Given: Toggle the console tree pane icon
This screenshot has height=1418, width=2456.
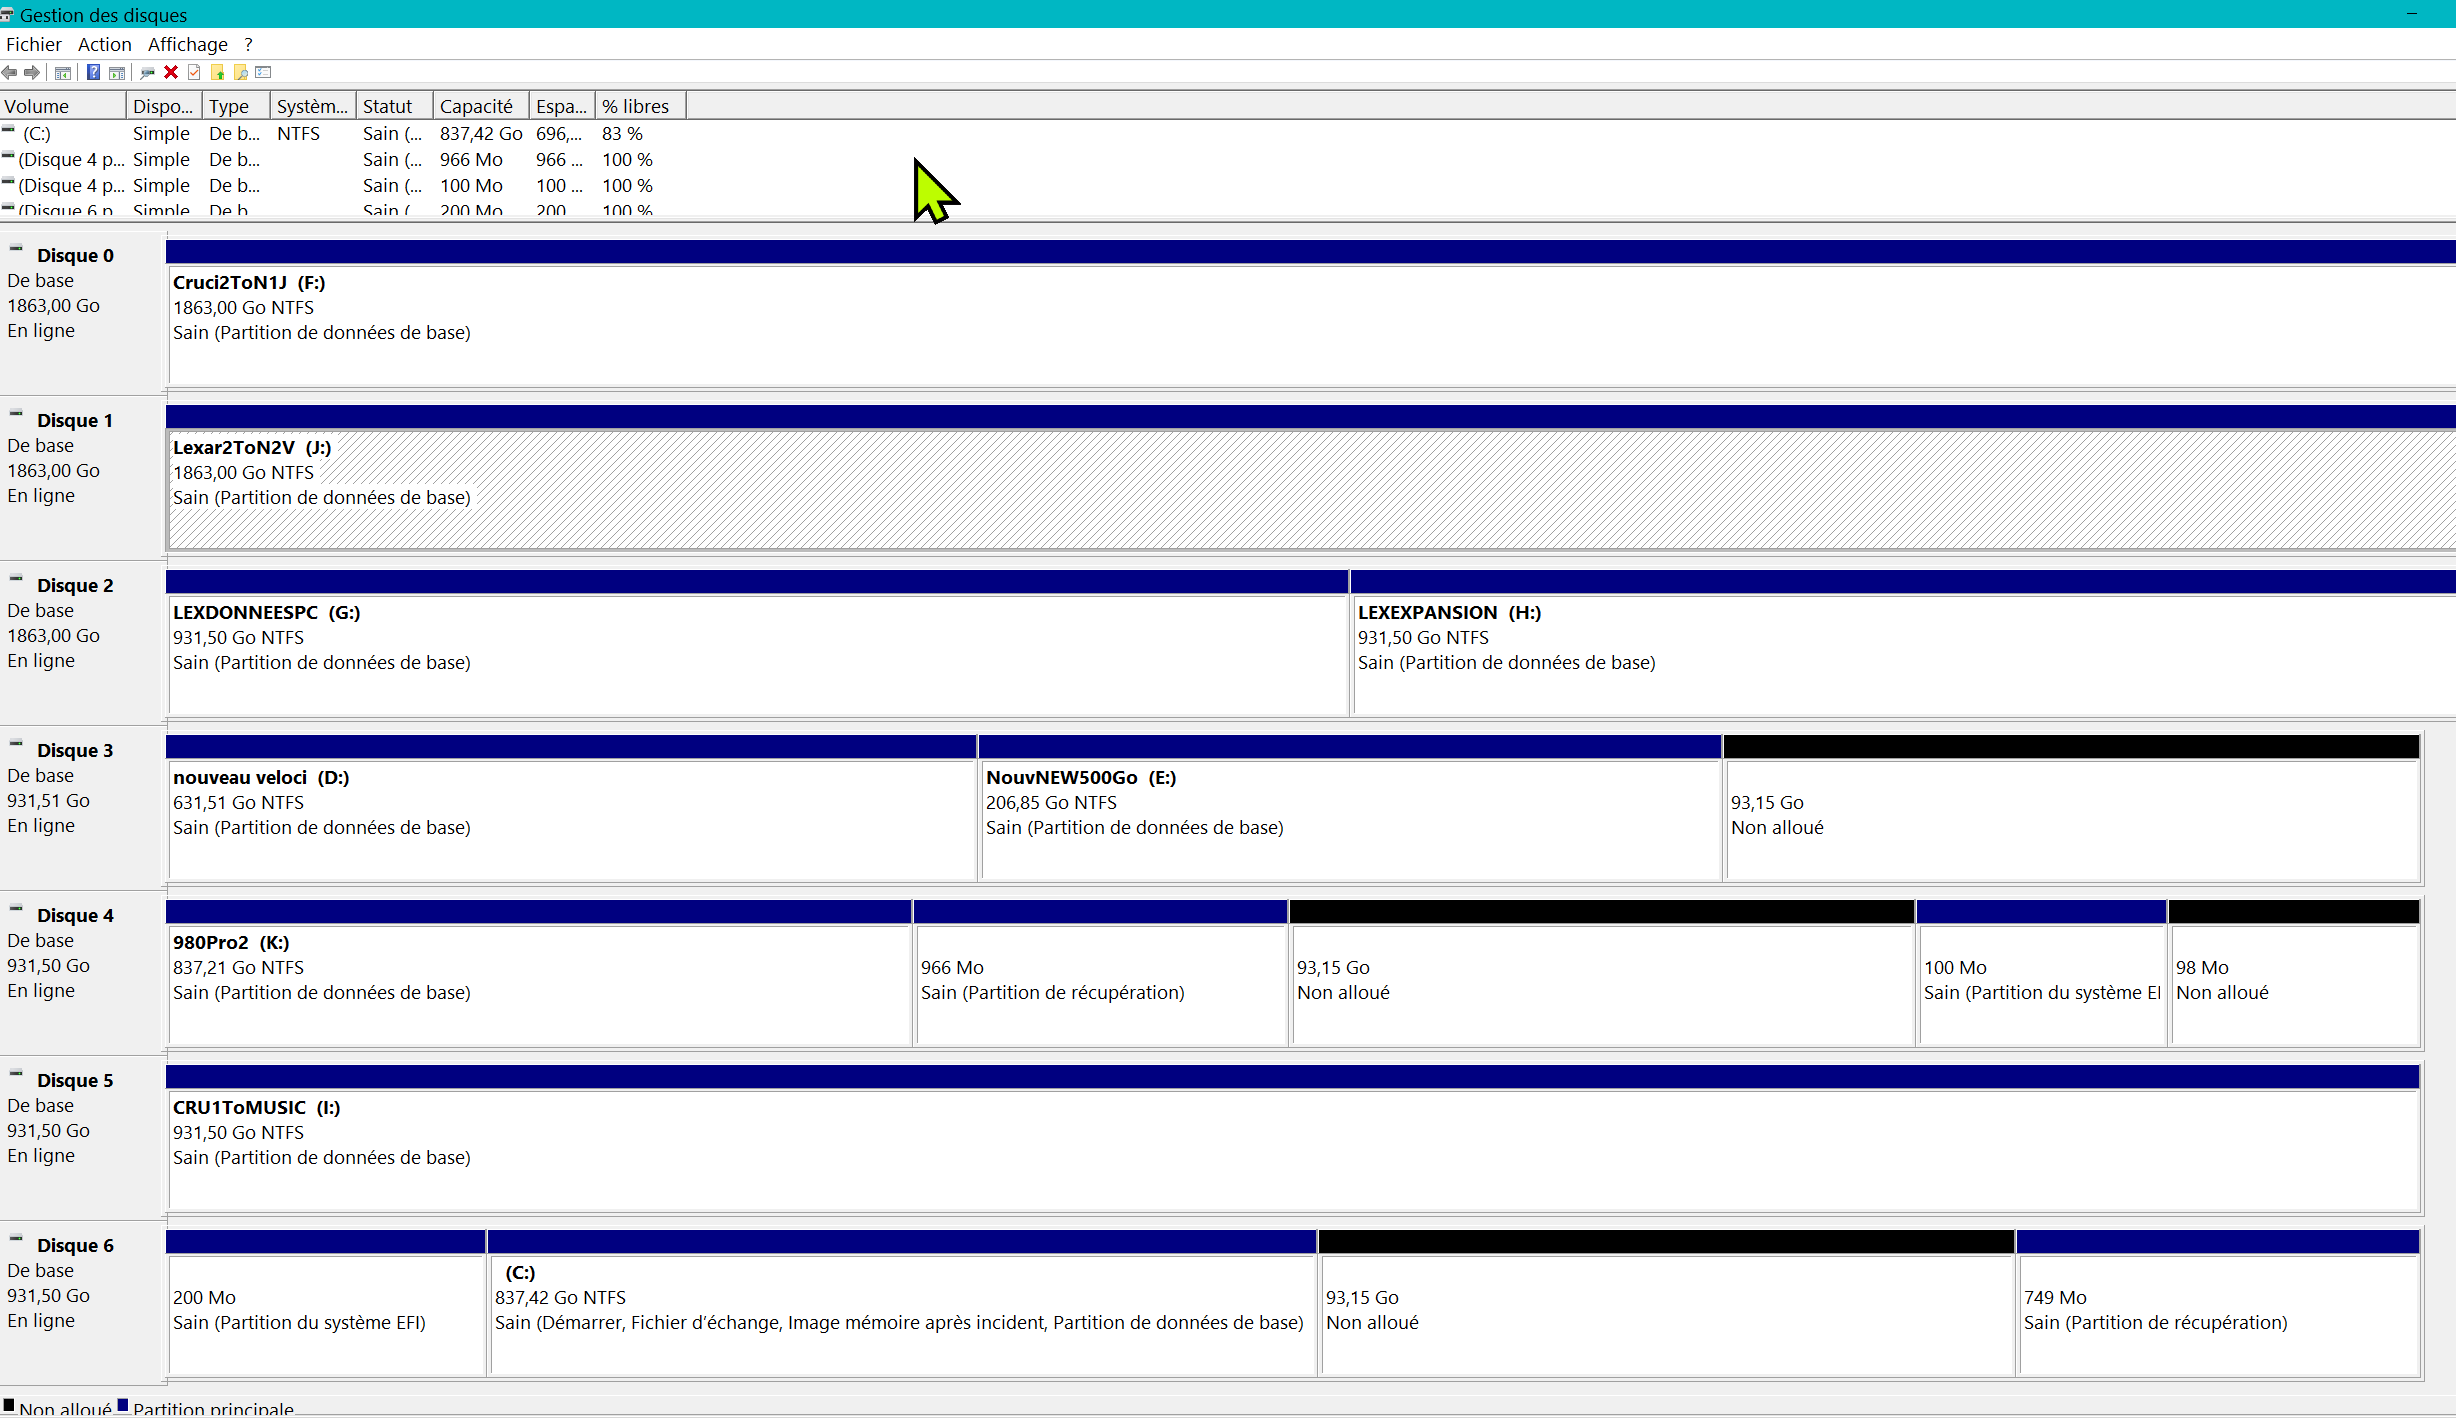Looking at the screenshot, I should pyautogui.click(x=62, y=72).
